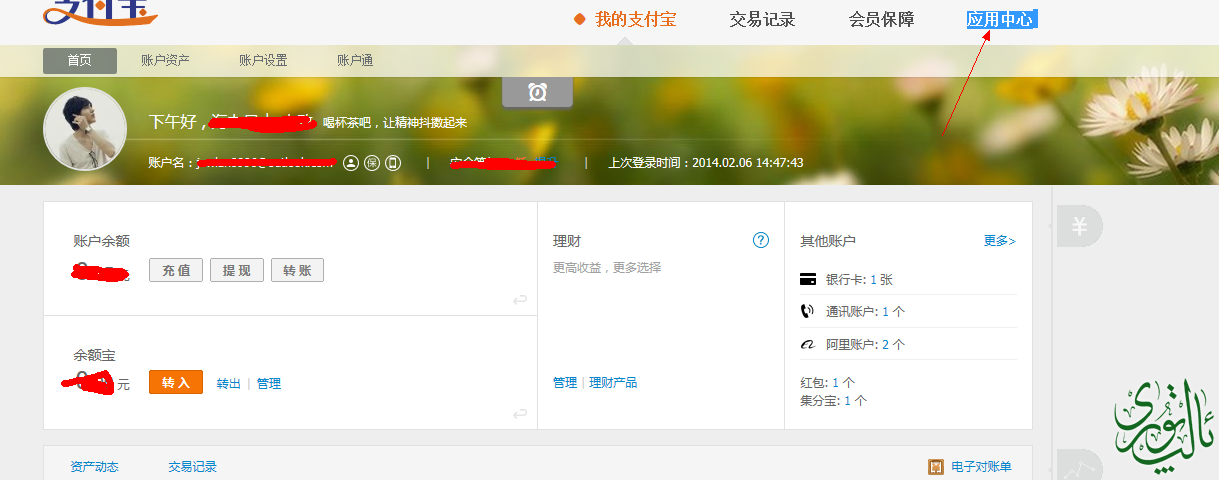Click the 余额宝 label
This screenshot has height=480, width=1219.
[x=94, y=355]
